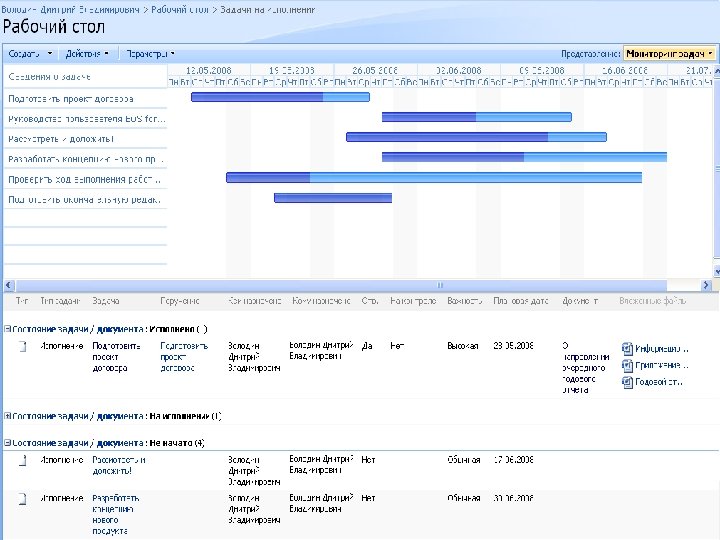Click the type icon of Рассмотреть и доложить row
The image size is (720, 540).
[21, 460]
